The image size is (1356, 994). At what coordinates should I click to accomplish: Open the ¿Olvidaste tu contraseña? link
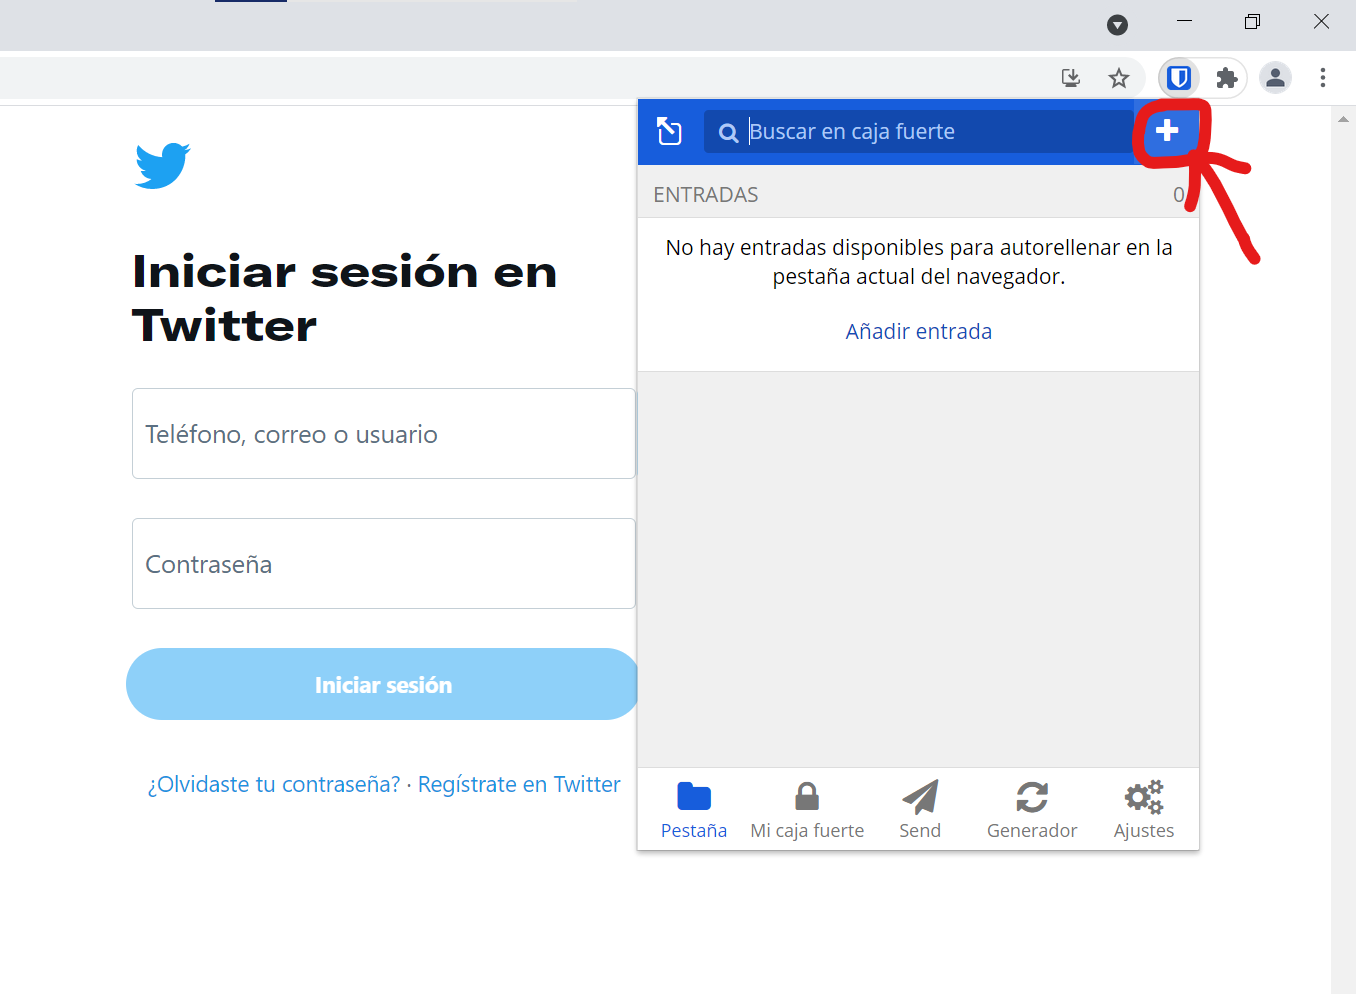tap(274, 784)
